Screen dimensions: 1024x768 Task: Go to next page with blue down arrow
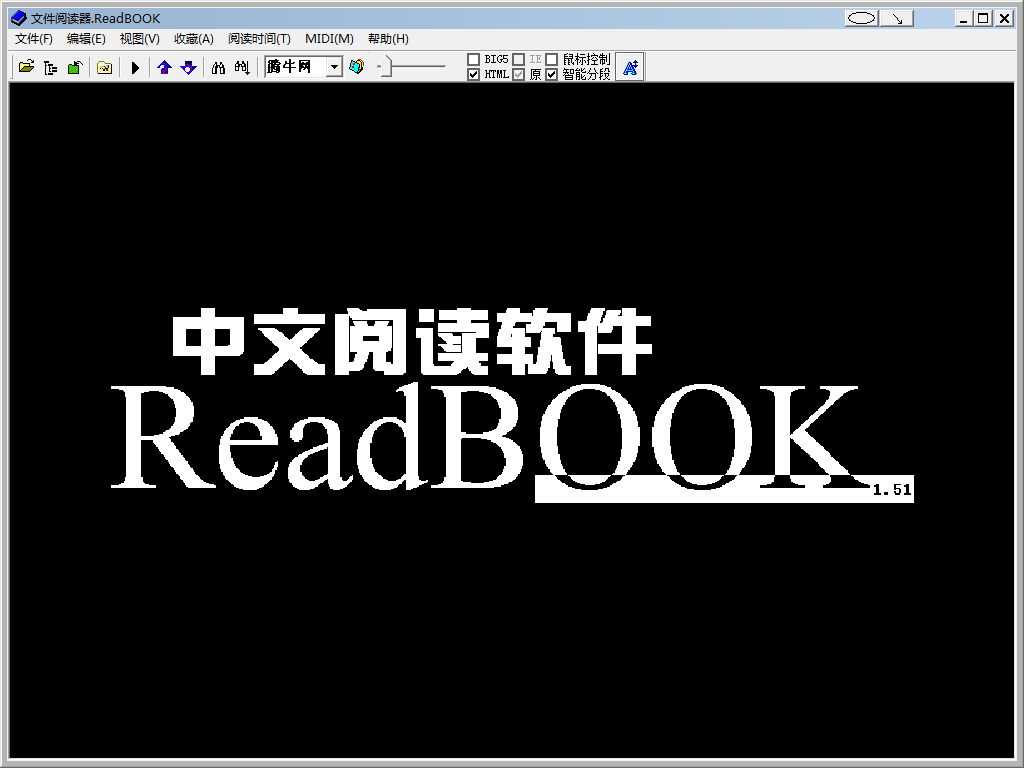pos(189,67)
